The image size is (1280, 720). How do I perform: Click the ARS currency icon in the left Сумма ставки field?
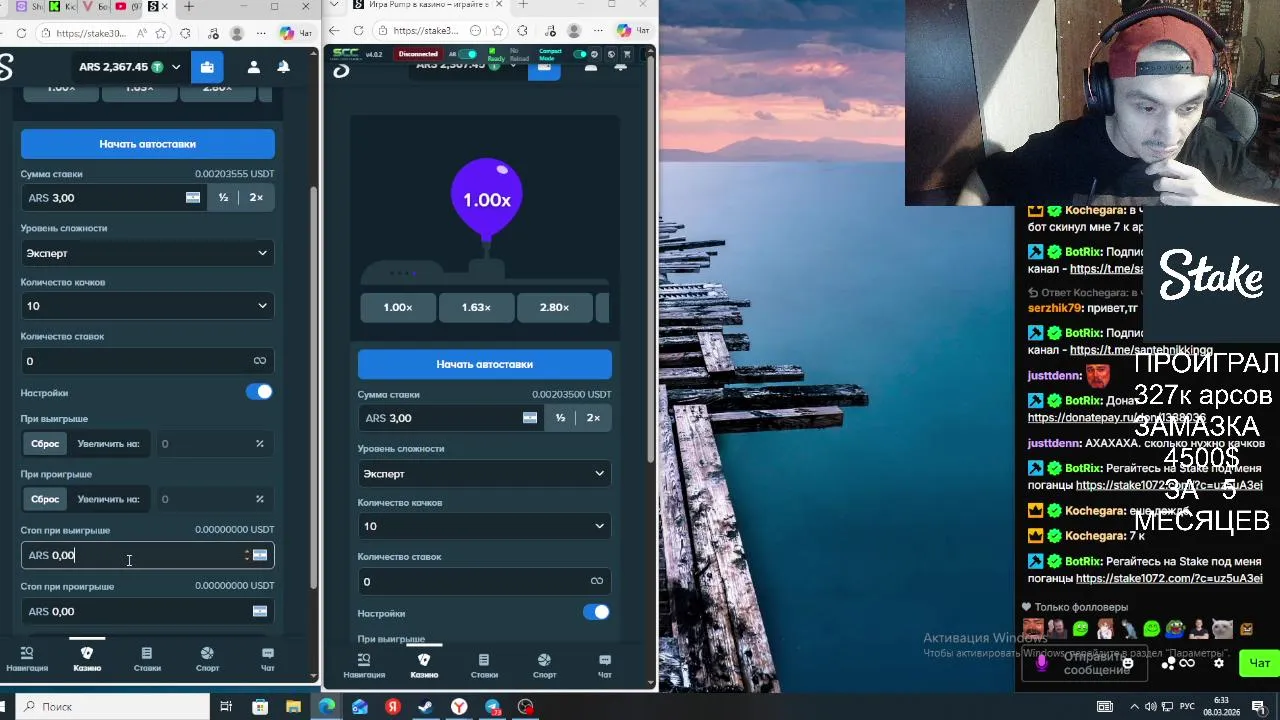coord(193,198)
